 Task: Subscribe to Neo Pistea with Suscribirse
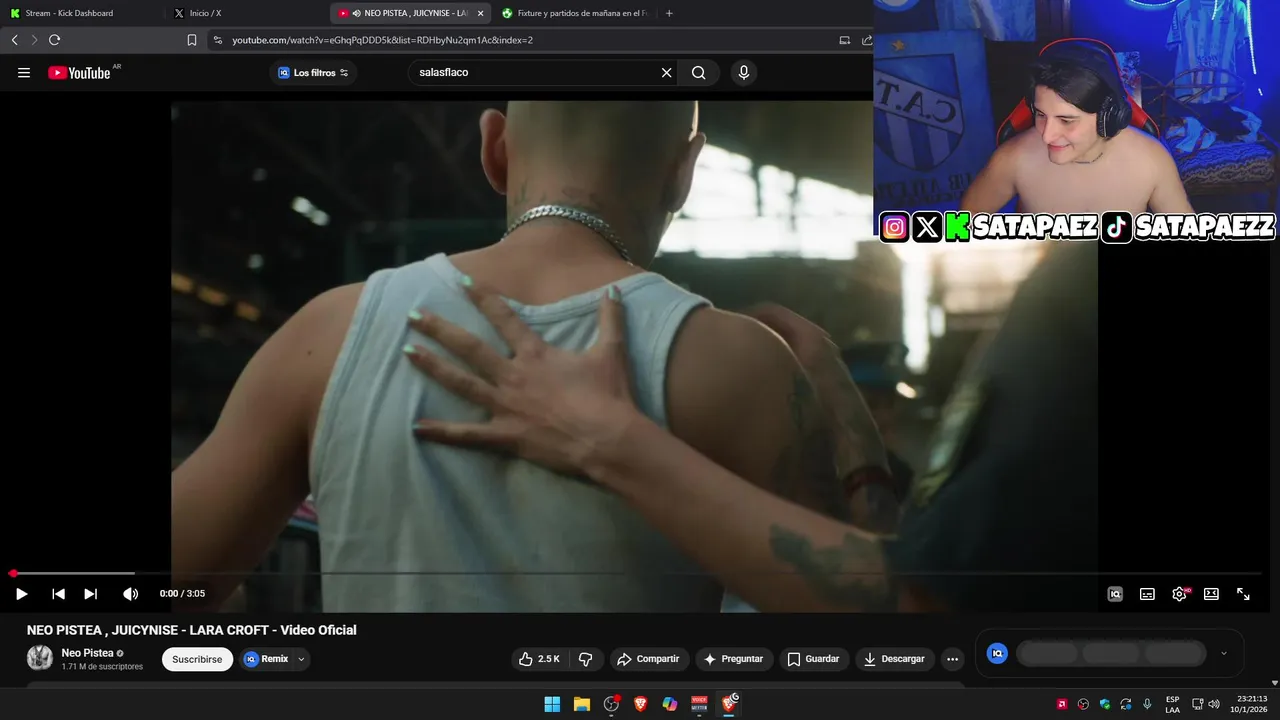(197, 659)
